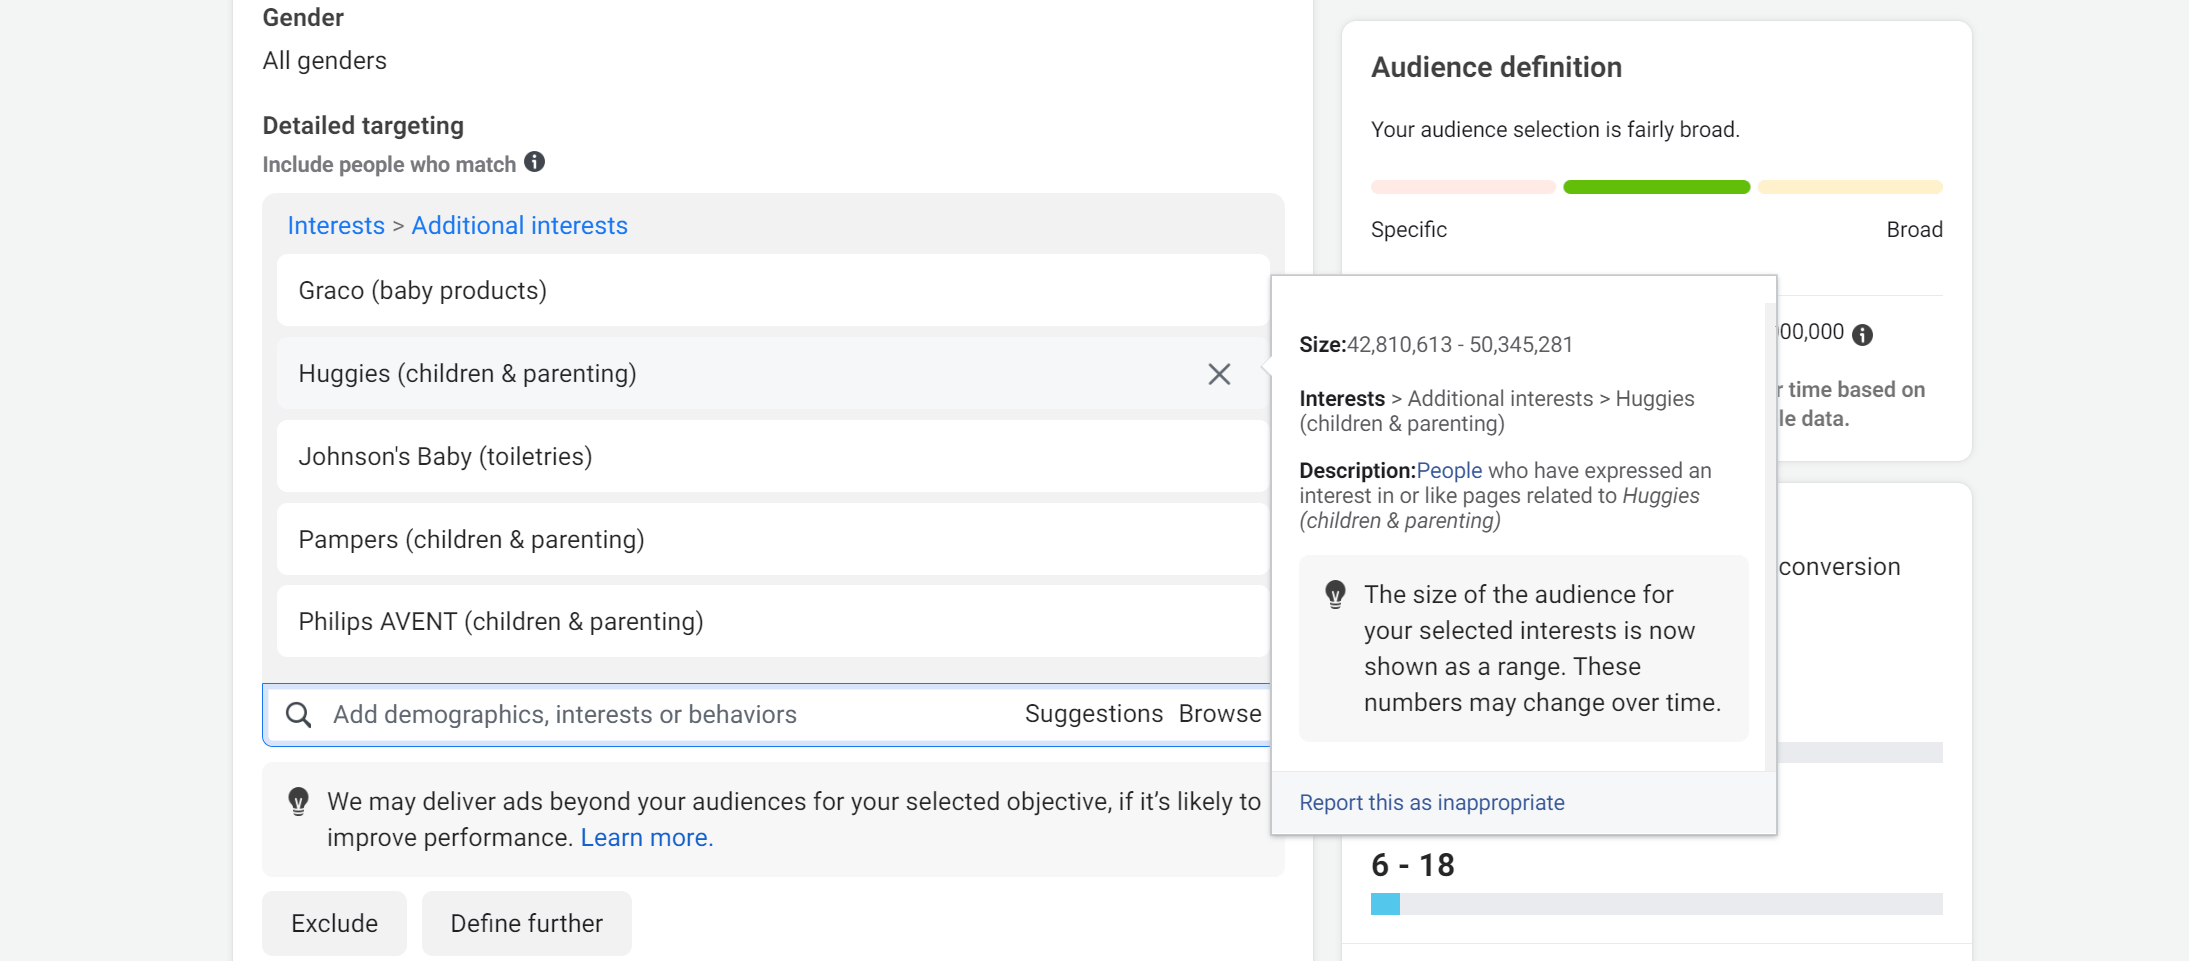Open the Additional interests breadcrumb link

pos(520,226)
